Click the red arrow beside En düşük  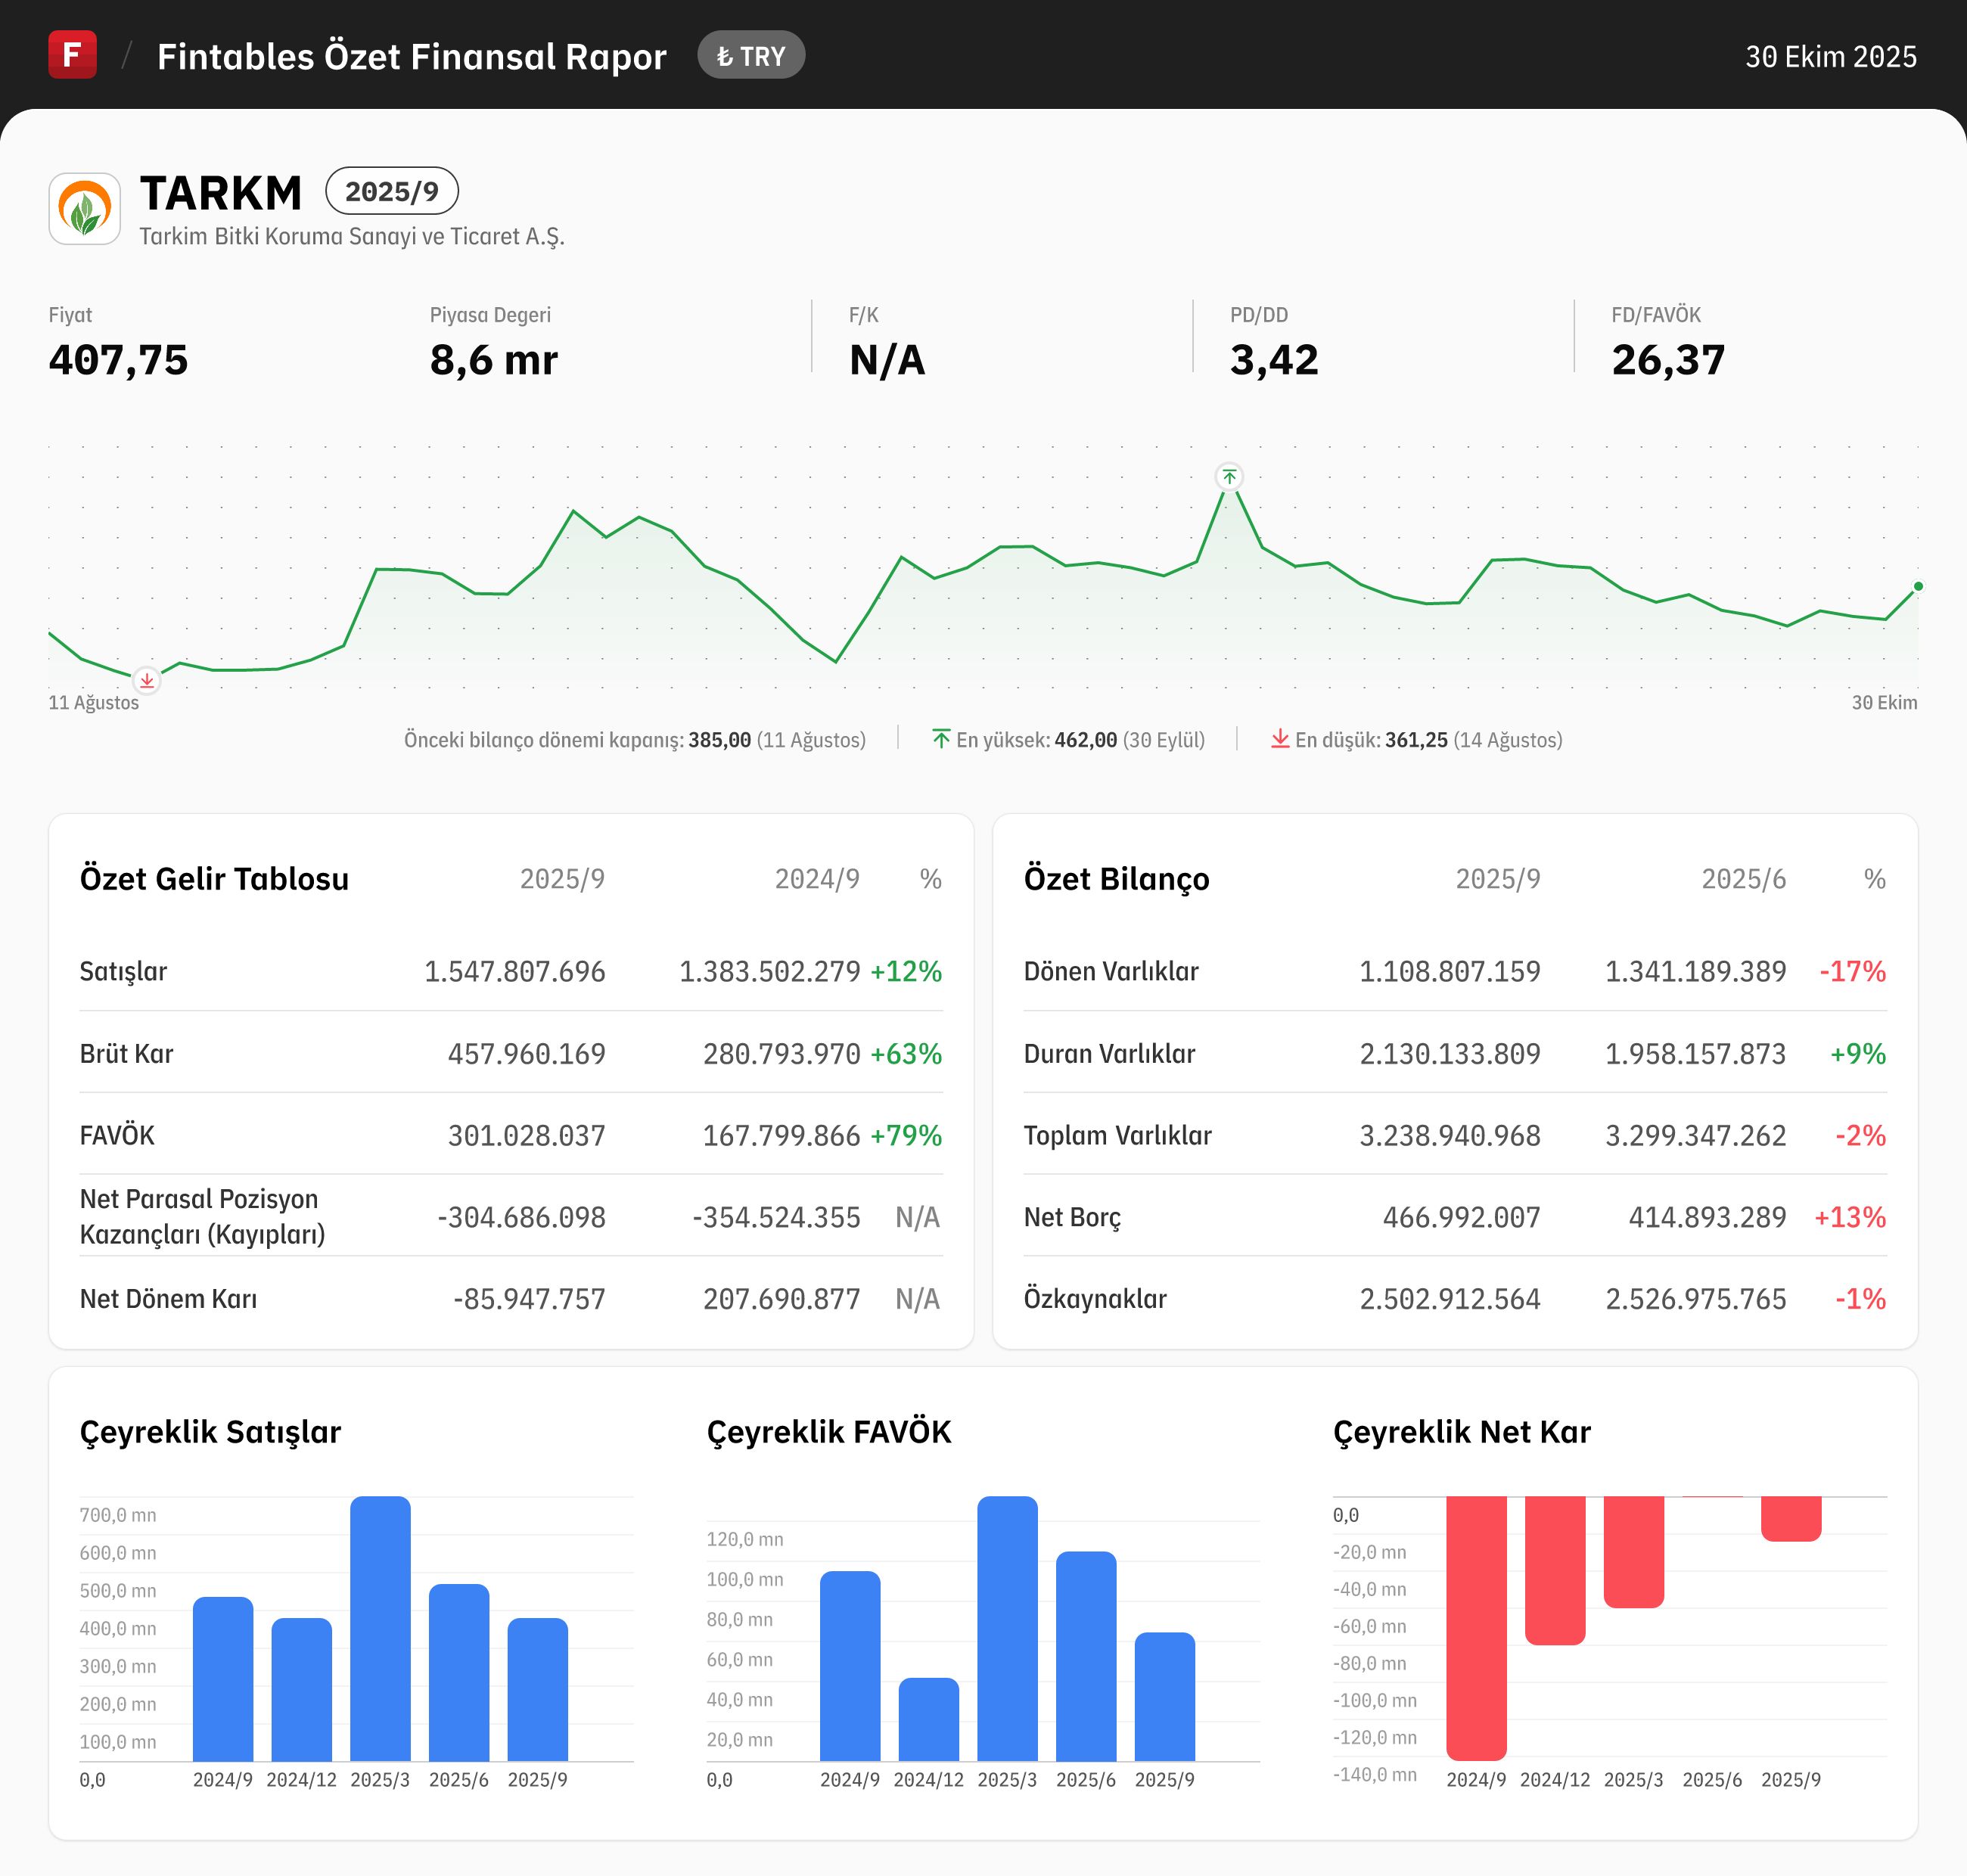point(1279,739)
